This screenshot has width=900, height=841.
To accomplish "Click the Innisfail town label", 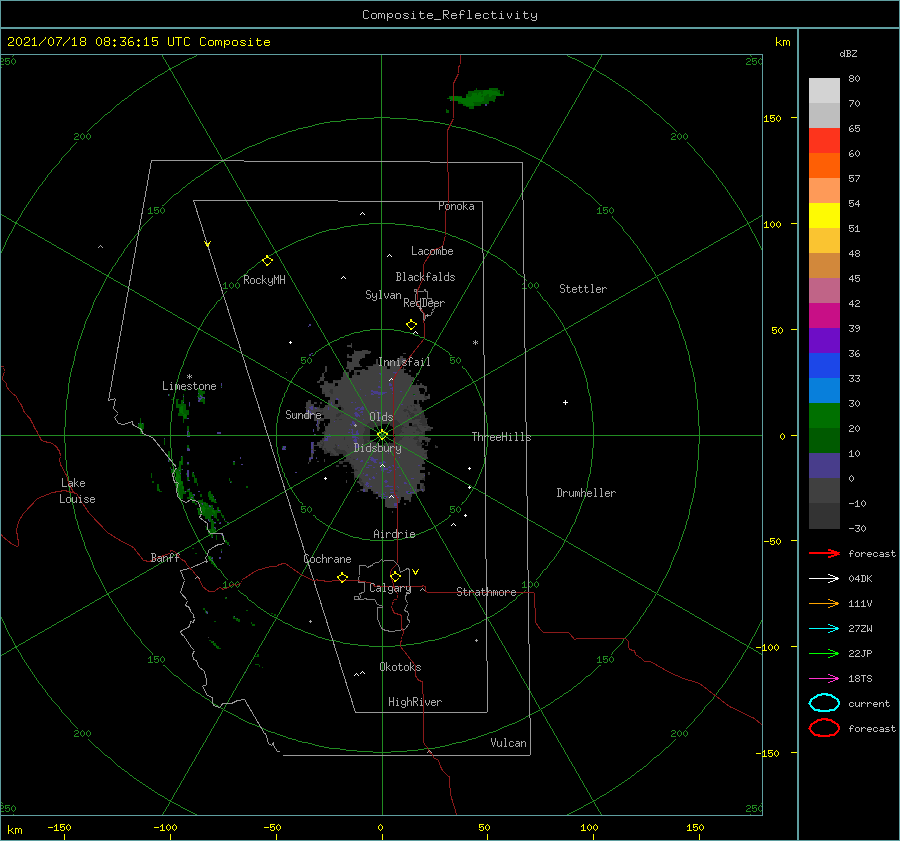I will click(404, 362).
